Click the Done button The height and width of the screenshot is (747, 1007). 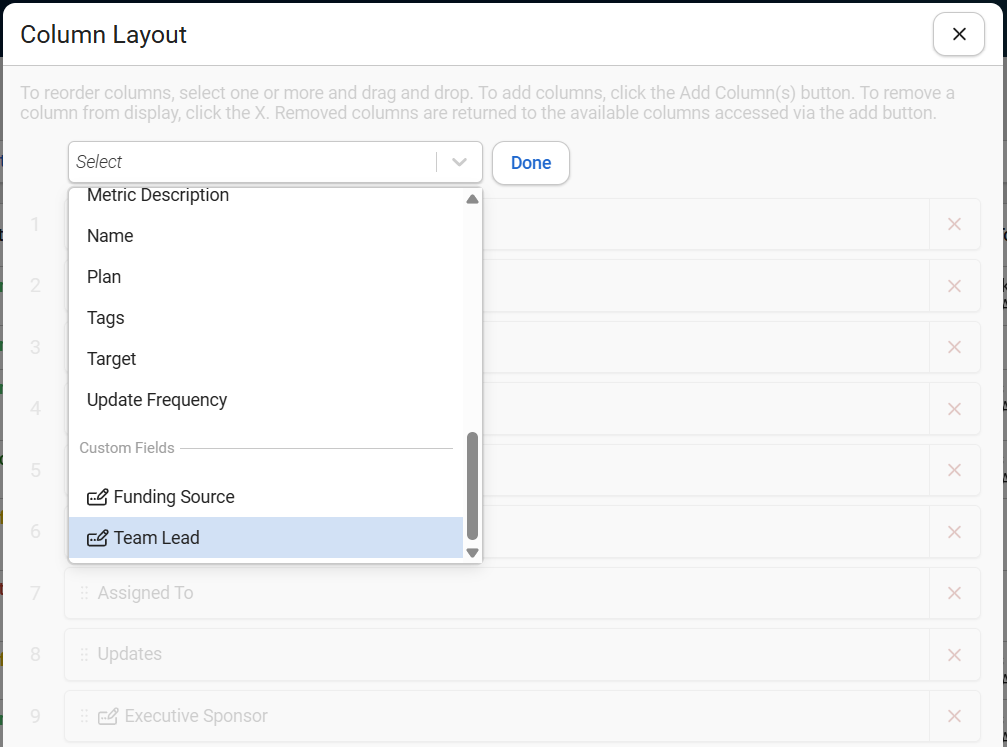coord(530,163)
